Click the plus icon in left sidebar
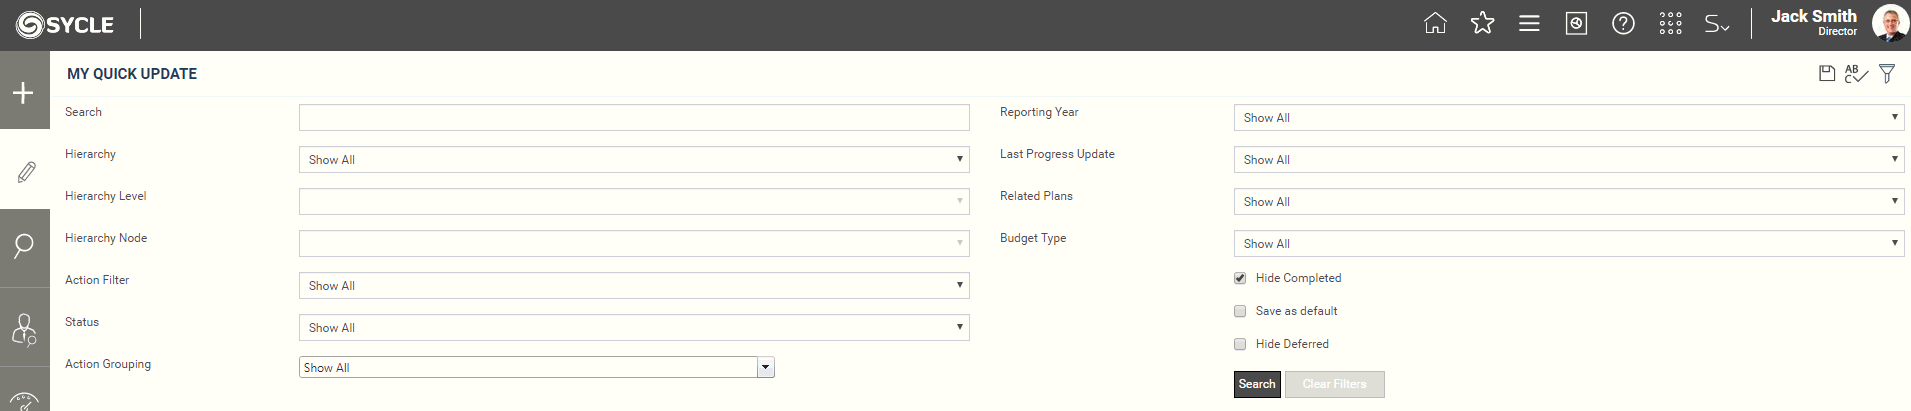 pos(24,93)
